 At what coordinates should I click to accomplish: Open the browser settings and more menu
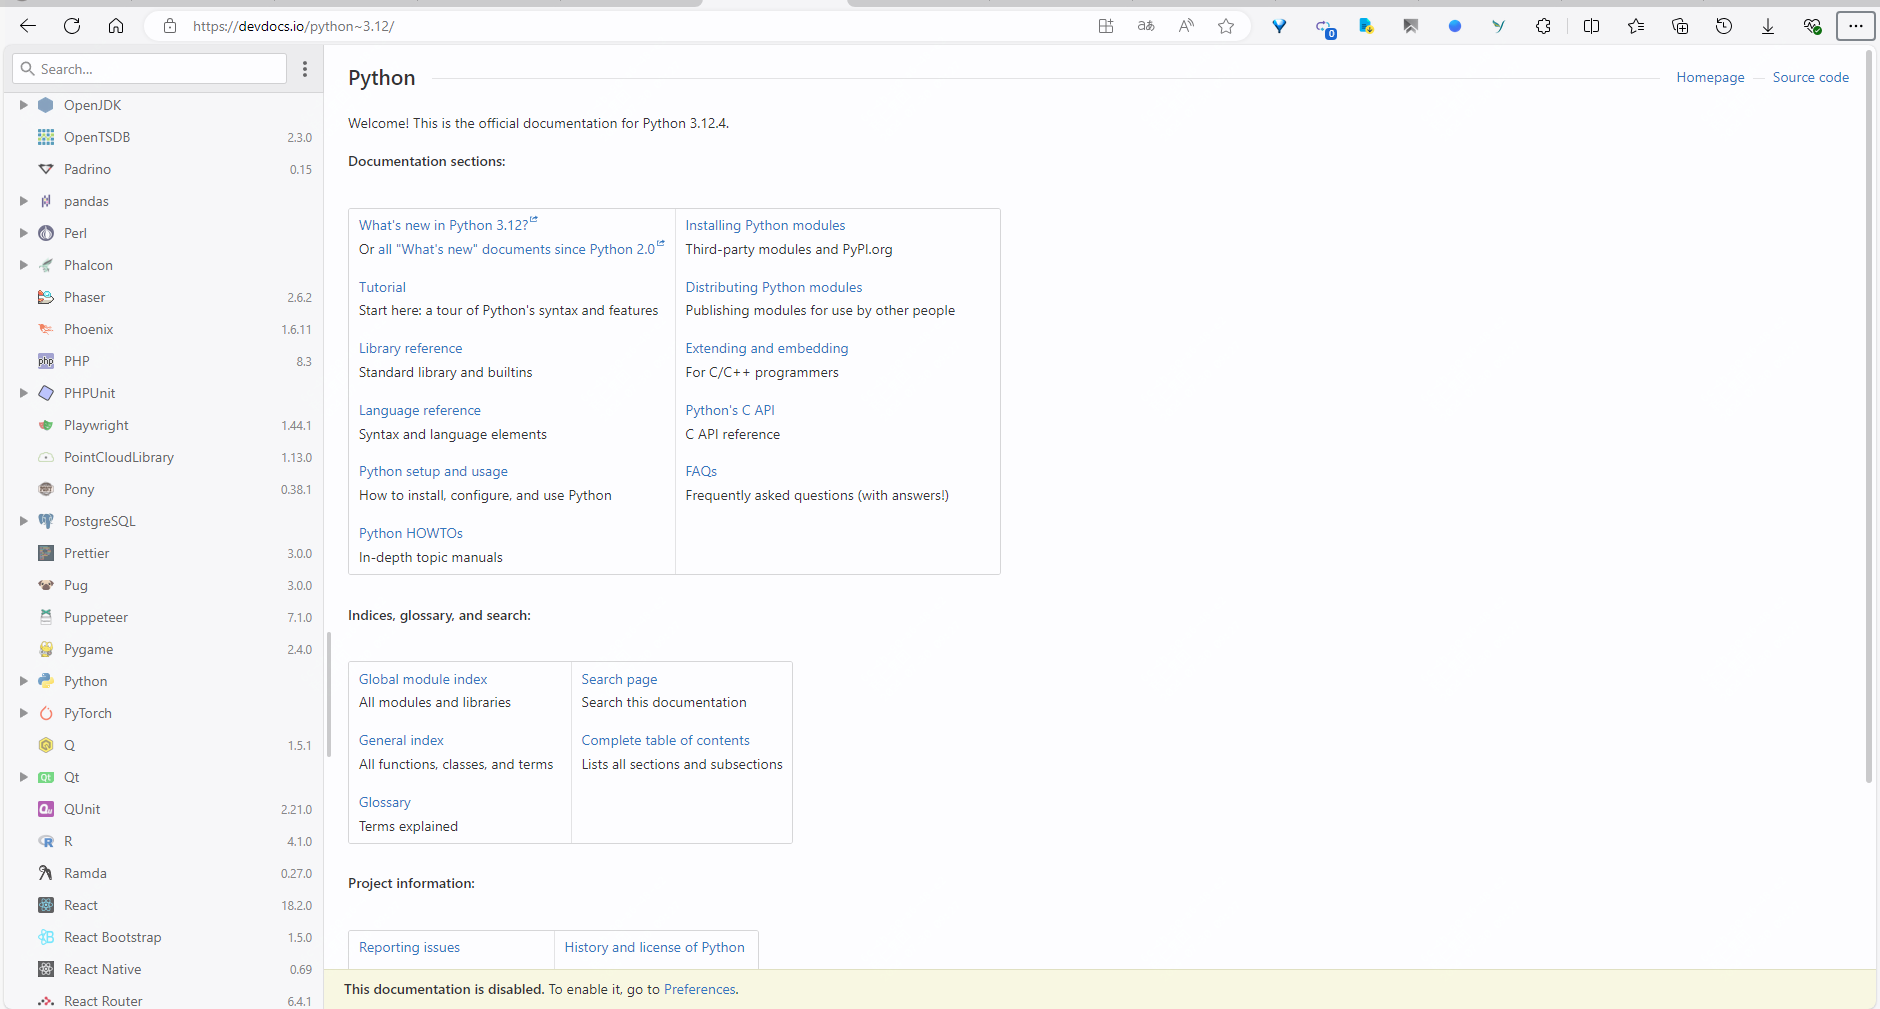[x=1856, y=26]
